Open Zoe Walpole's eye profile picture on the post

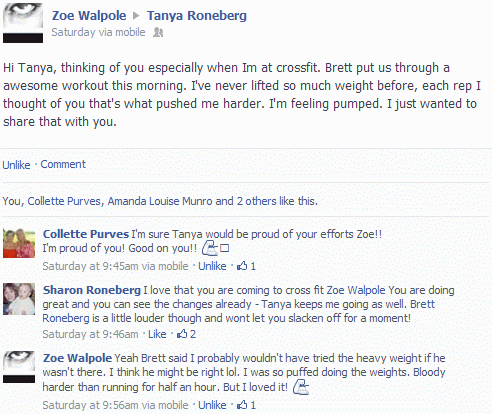pyautogui.click(x=23, y=23)
